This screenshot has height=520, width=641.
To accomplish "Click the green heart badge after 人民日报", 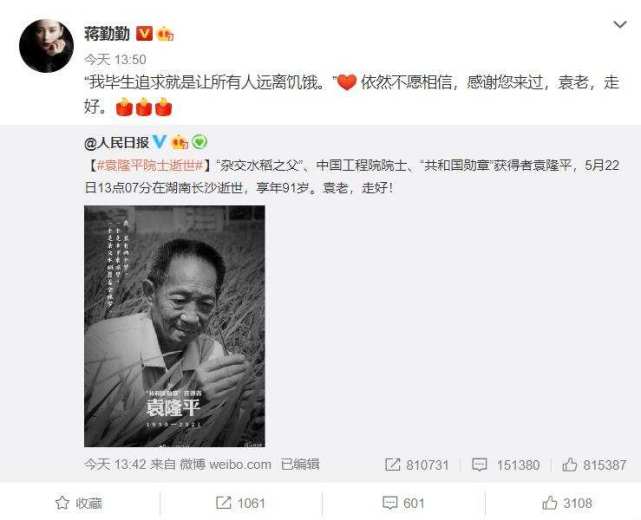I will coord(199,142).
